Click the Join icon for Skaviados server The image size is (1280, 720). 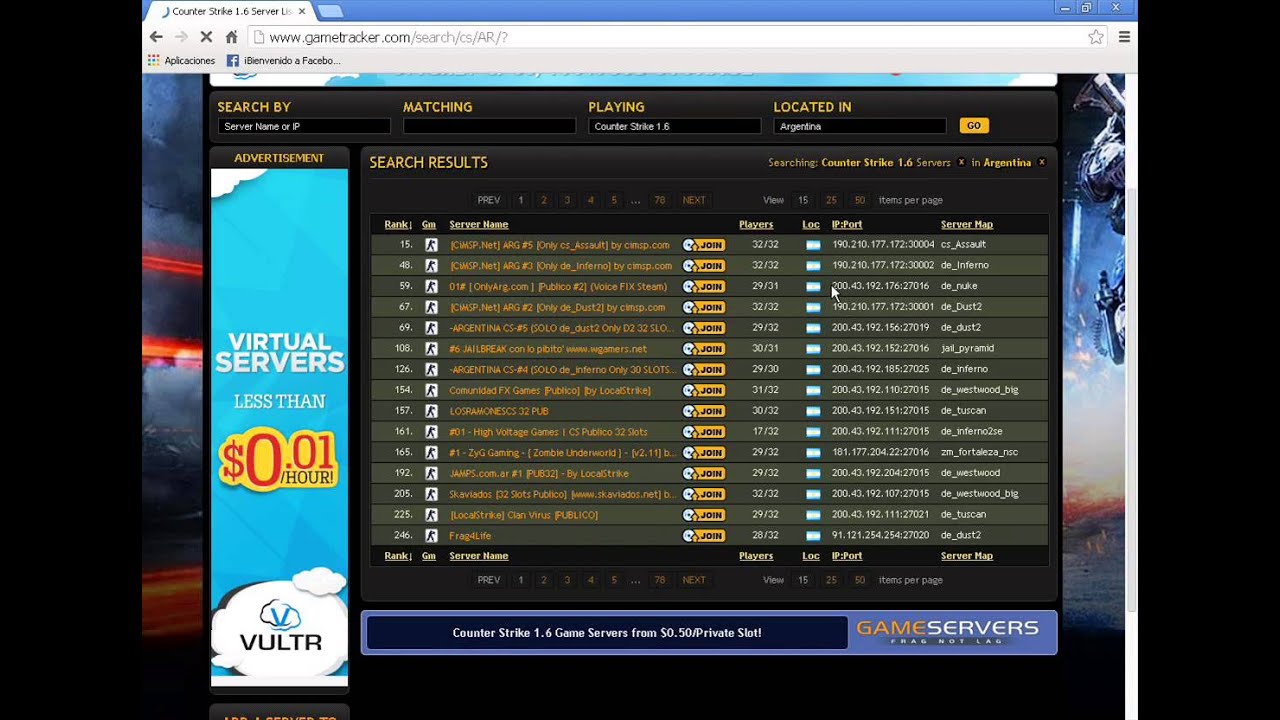(x=703, y=494)
